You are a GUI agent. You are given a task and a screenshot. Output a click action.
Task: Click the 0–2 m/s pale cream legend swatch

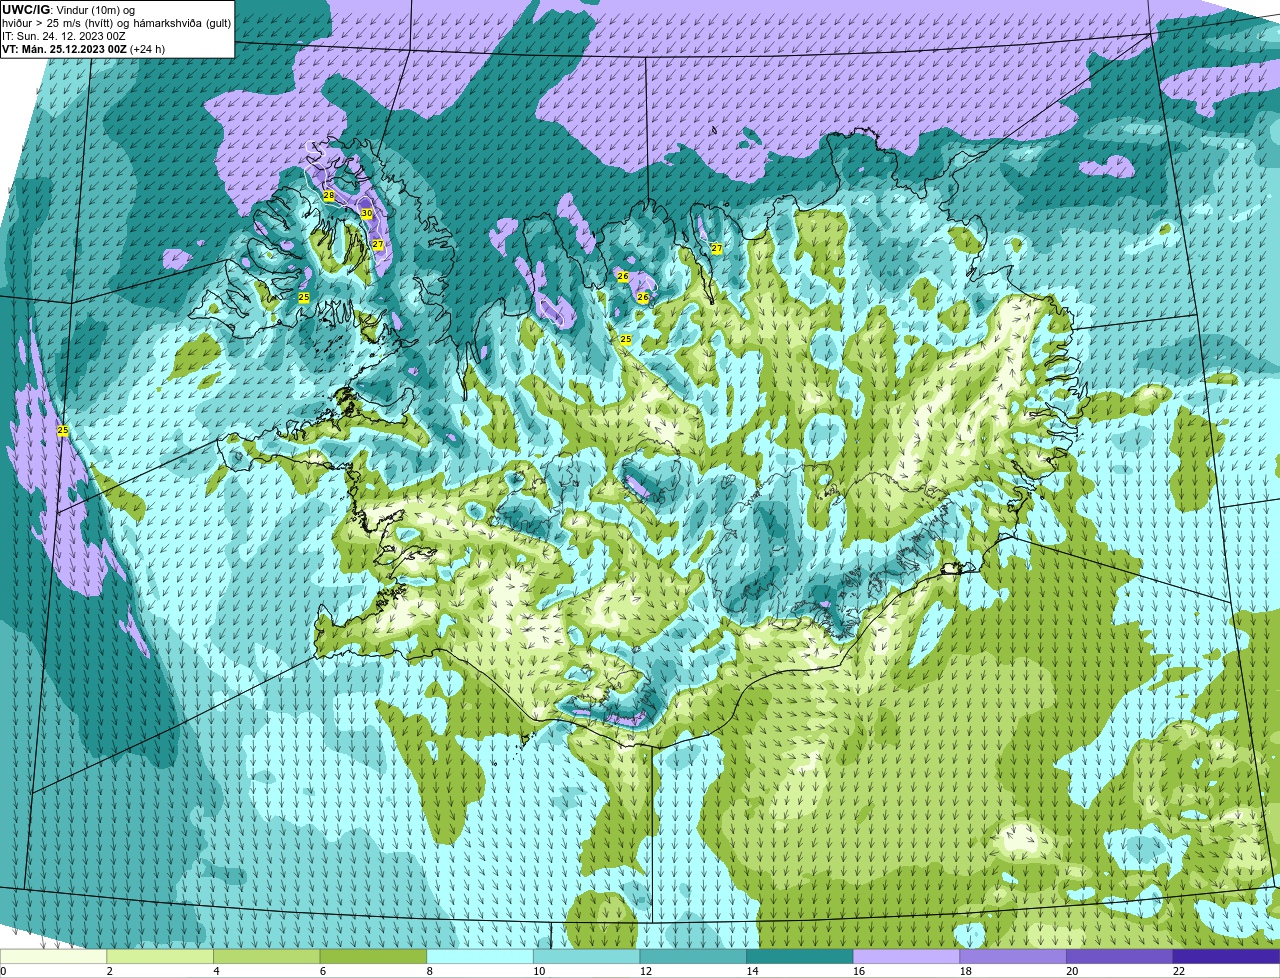click(x=53, y=956)
